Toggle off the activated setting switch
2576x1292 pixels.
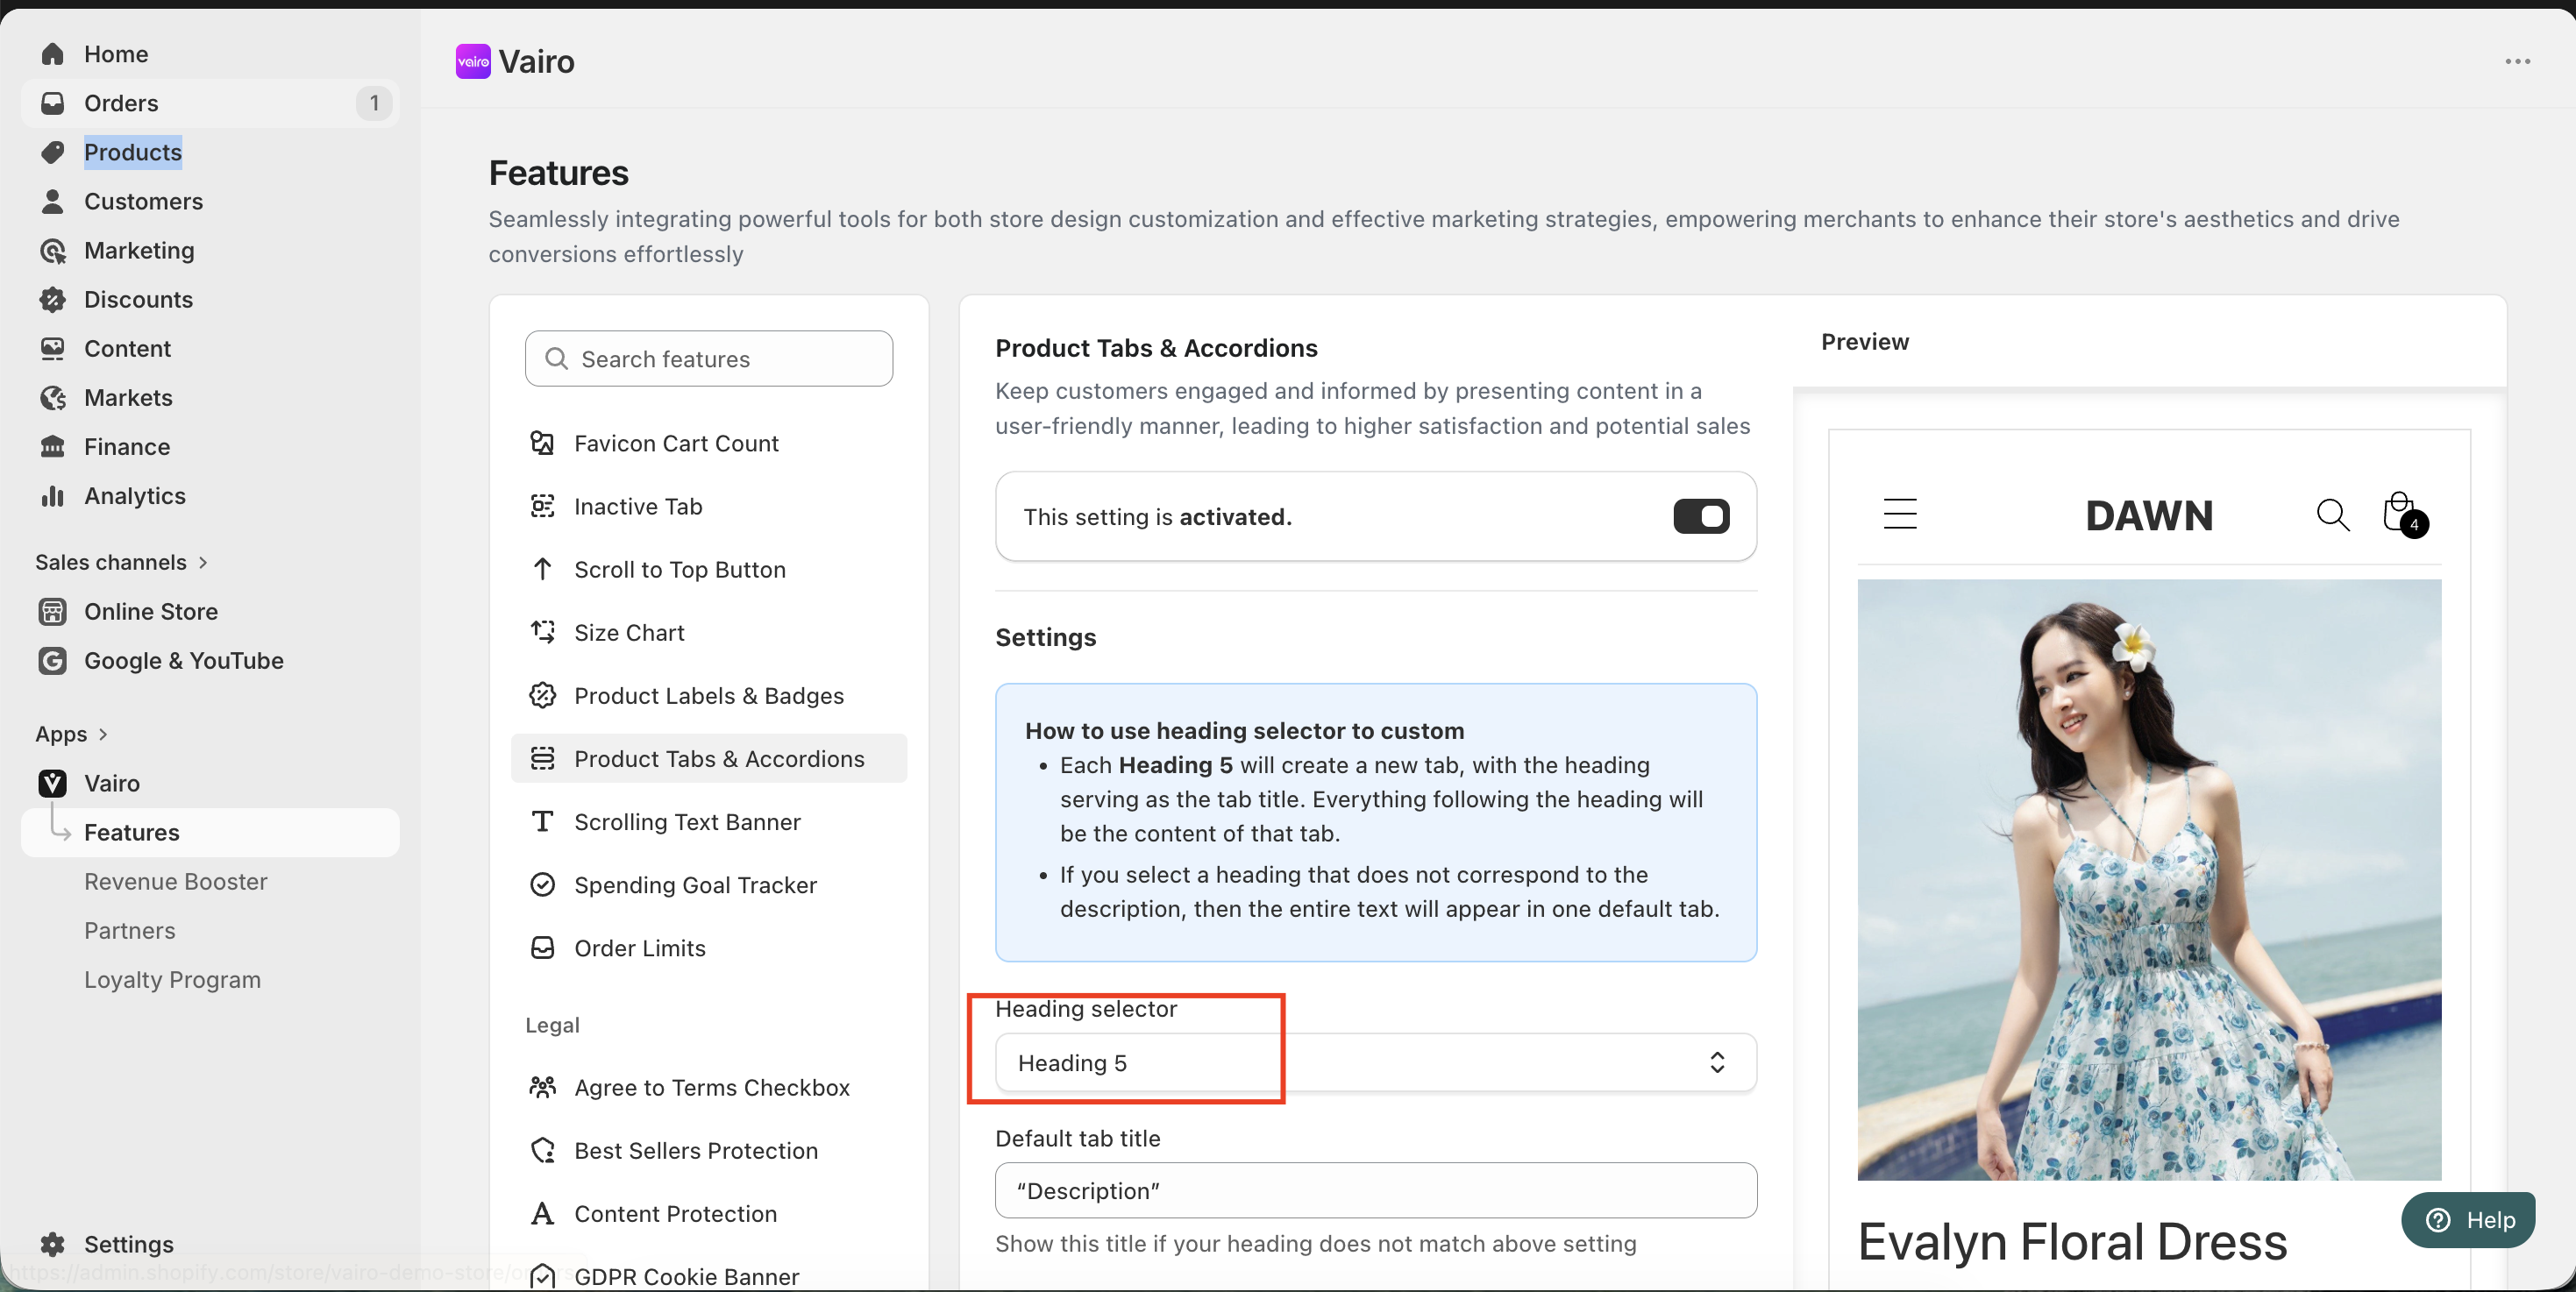1701,517
